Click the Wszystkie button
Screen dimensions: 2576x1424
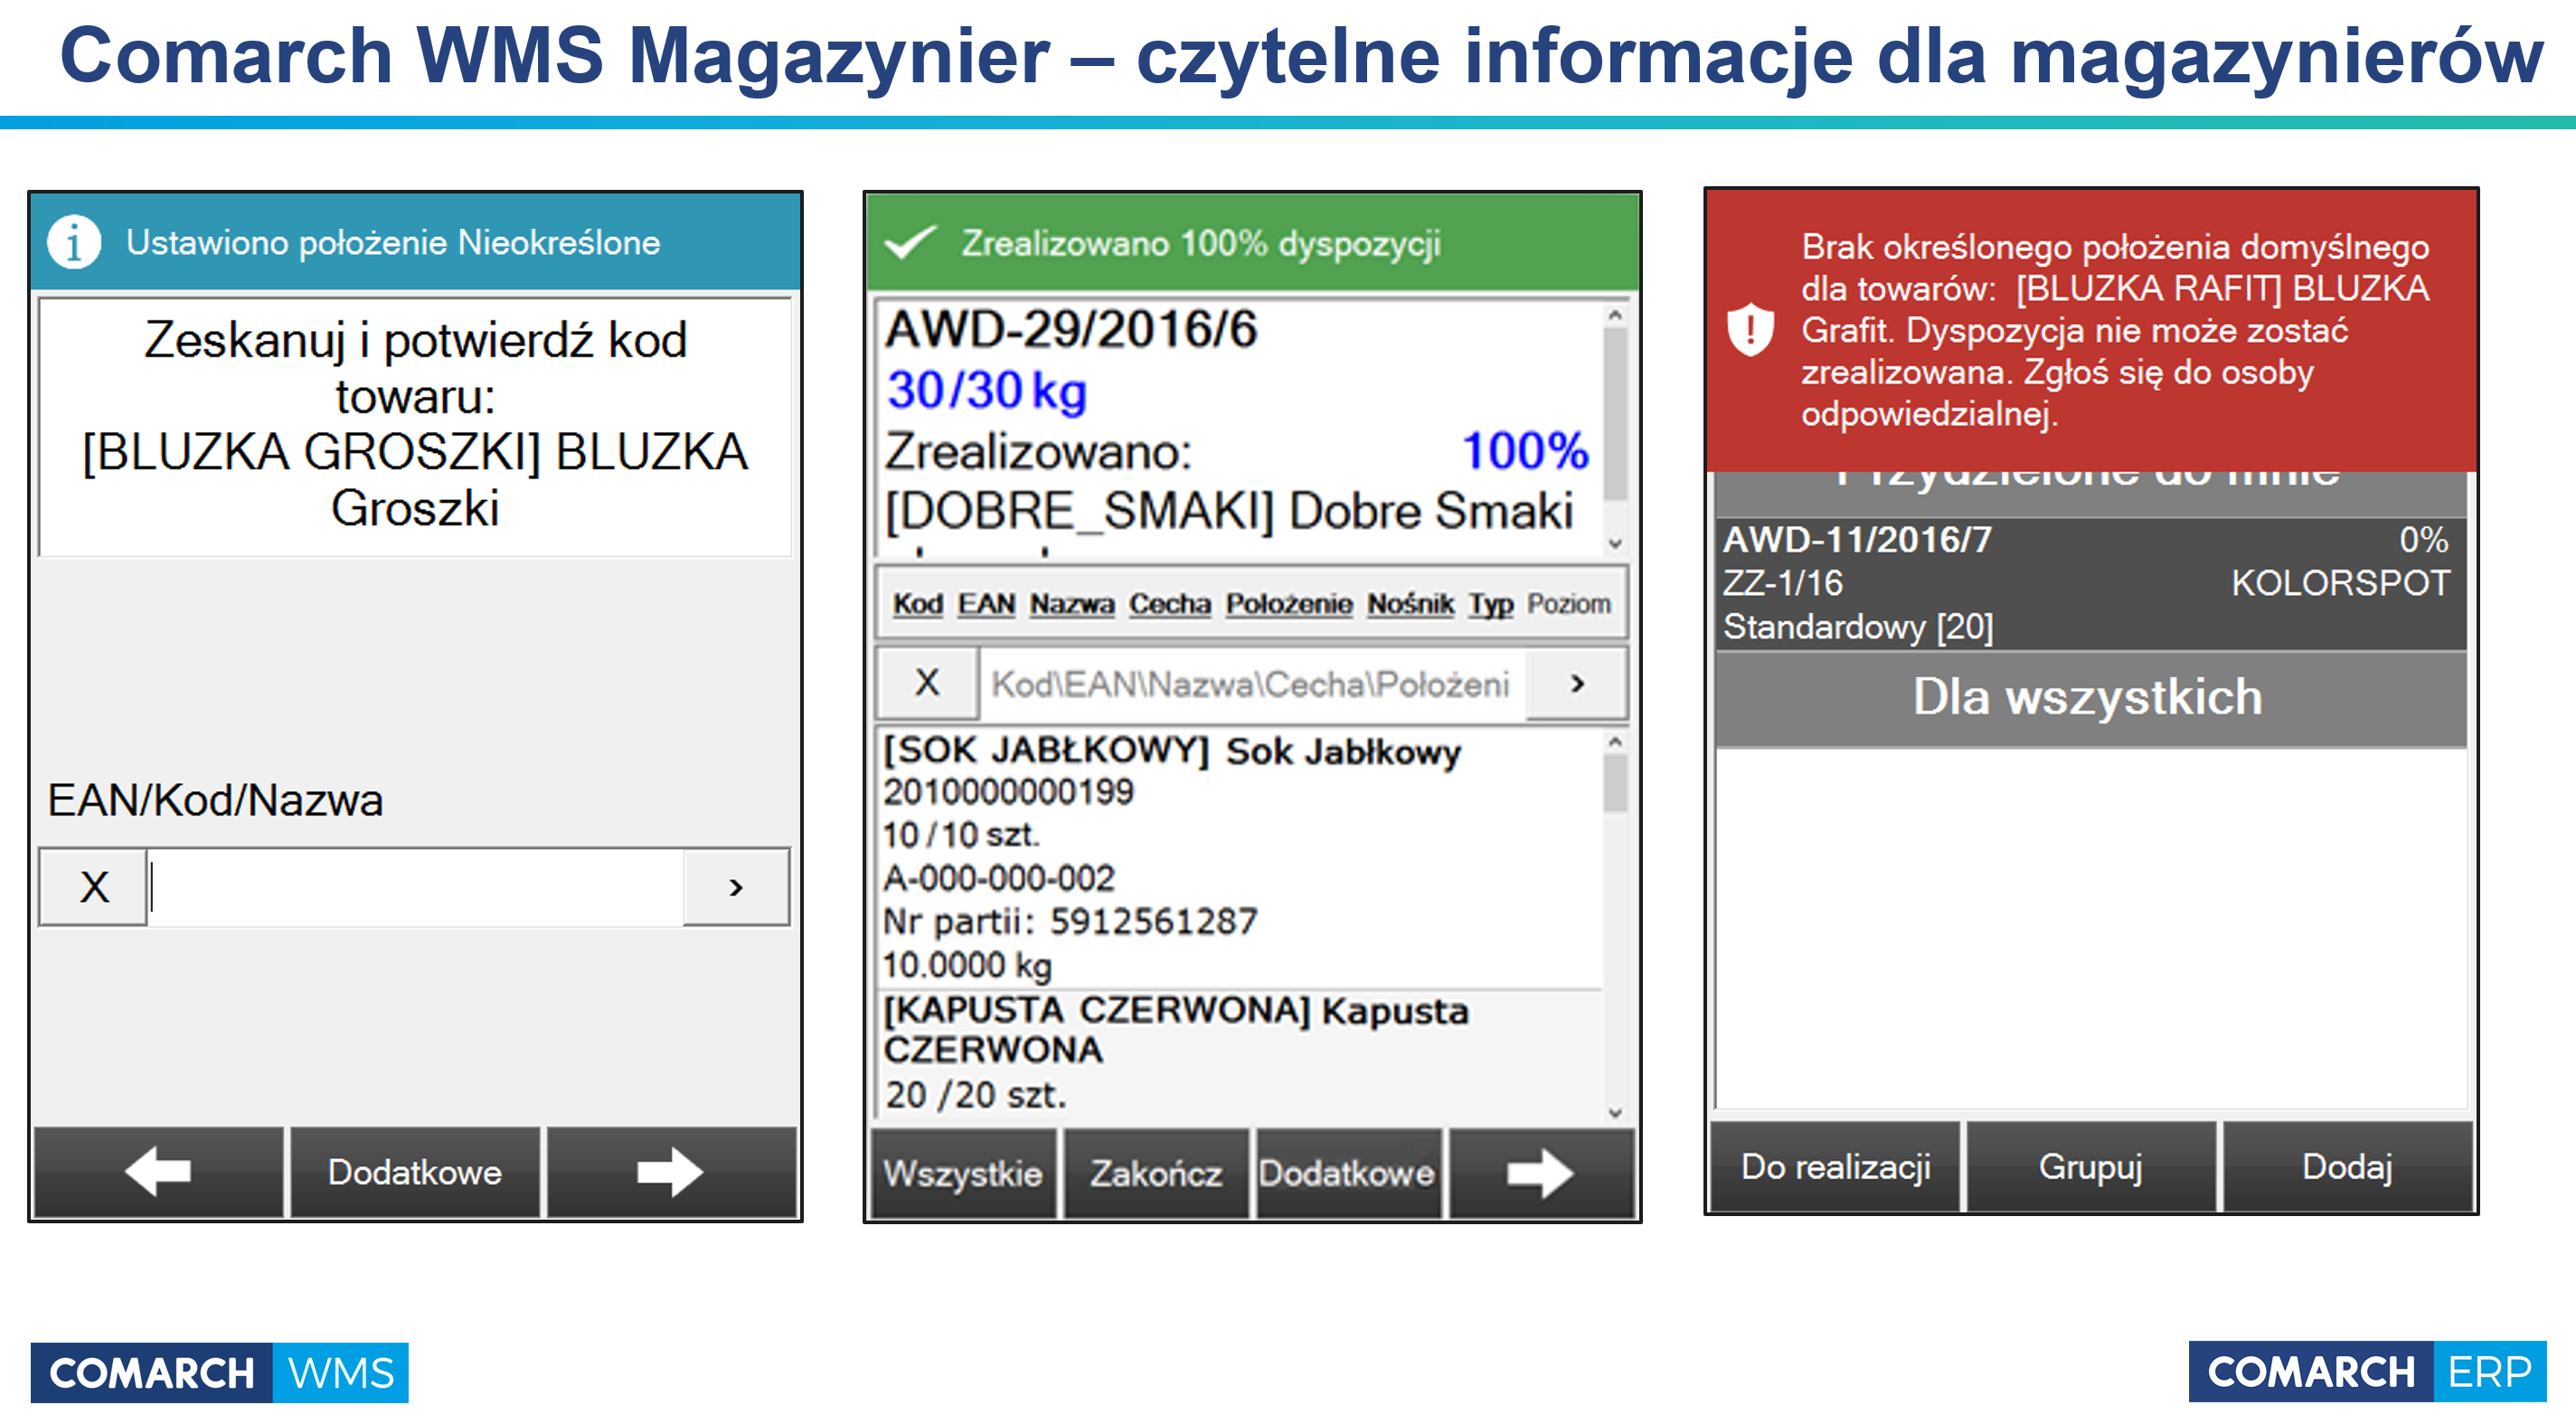tap(963, 1173)
